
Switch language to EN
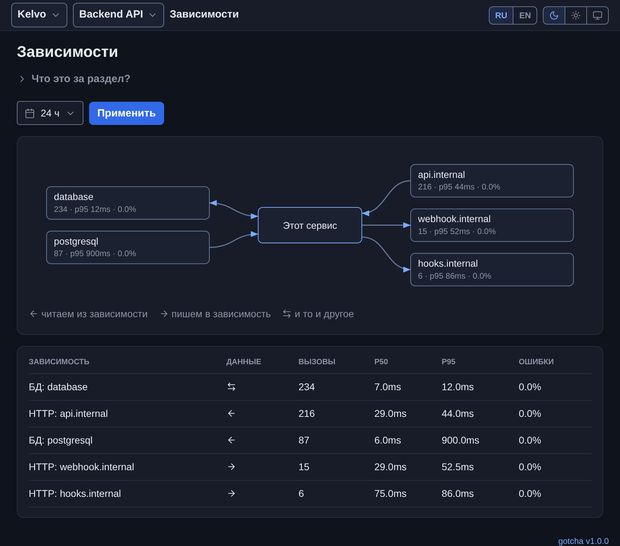point(525,15)
